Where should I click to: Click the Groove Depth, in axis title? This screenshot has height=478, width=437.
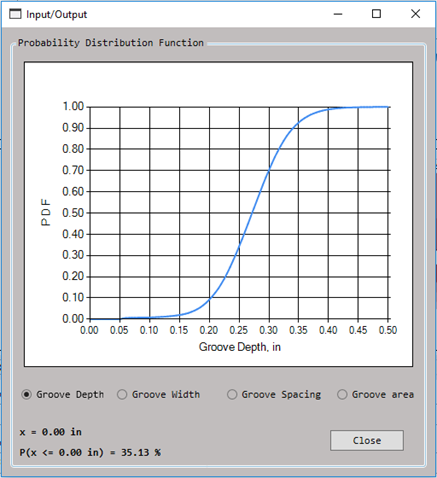point(240,347)
